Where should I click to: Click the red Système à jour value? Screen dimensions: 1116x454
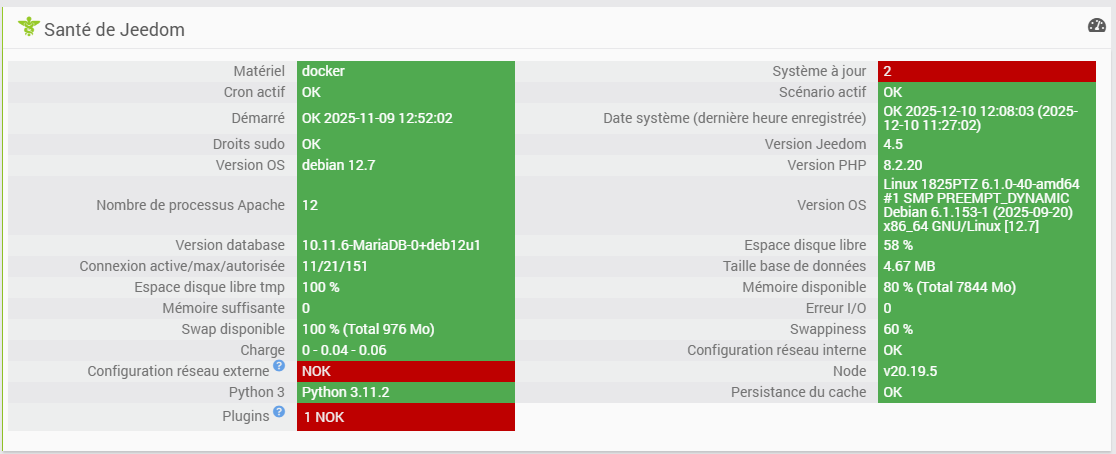tap(987, 71)
